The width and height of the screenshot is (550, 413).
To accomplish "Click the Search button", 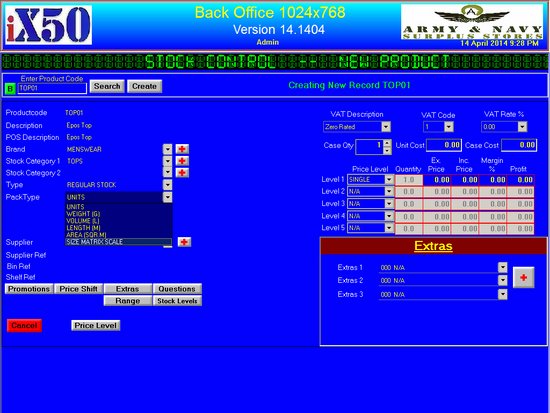I will (107, 86).
